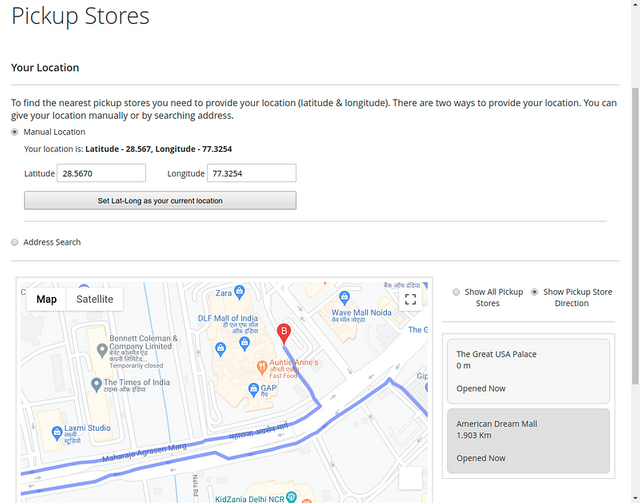
Task: Click the KidZania Delhi NCR label
Action: click(249, 499)
